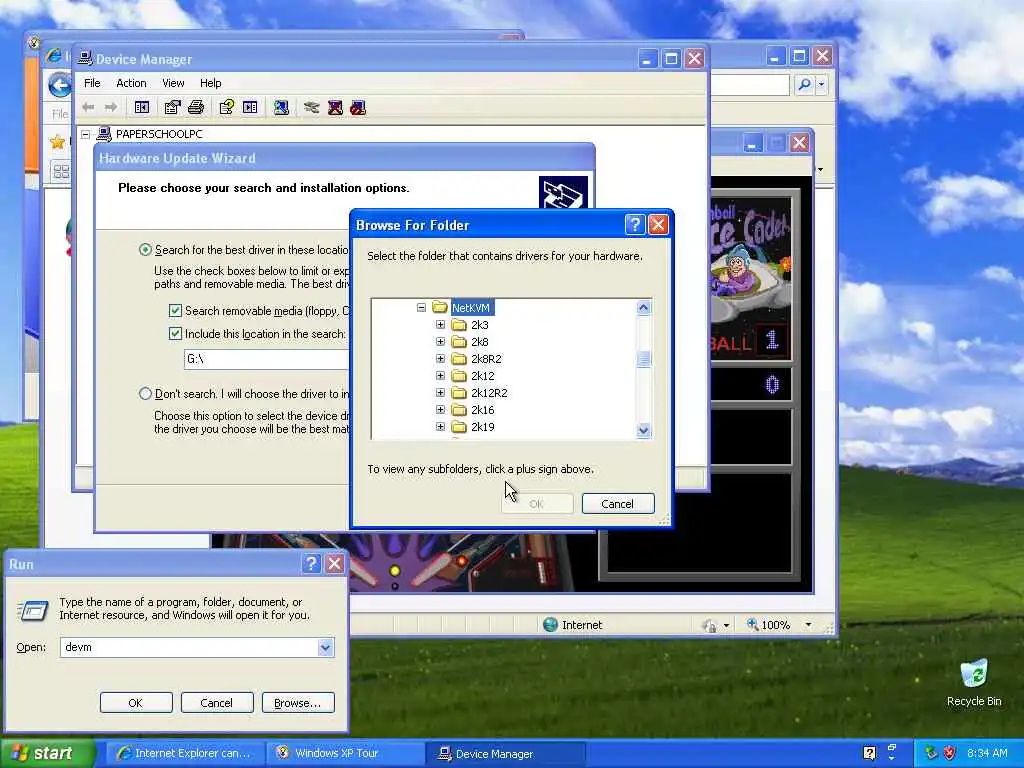
Task: Expand the 2k19 folder
Action: click(x=440, y=426)
